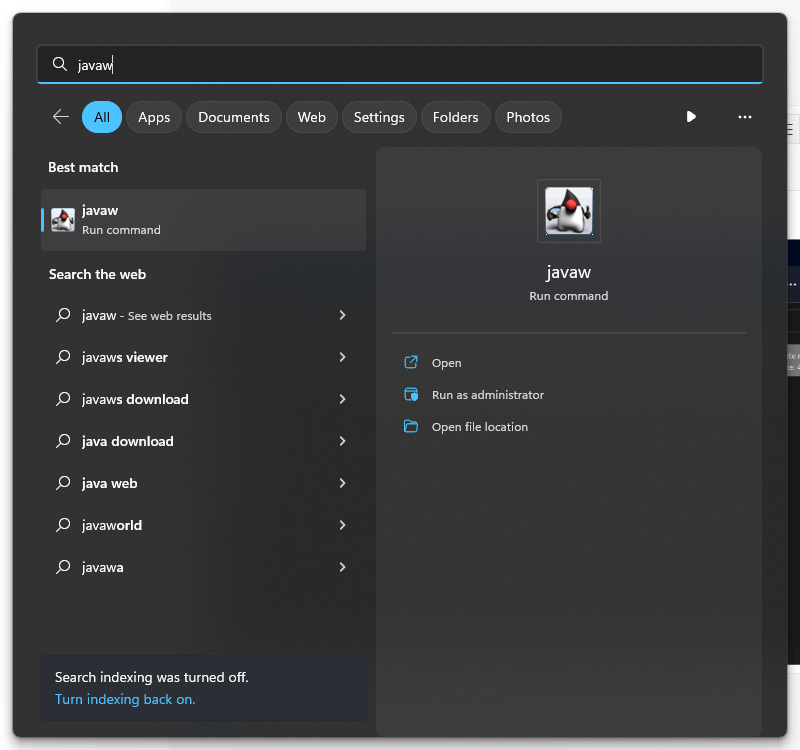
Task: Click search icon beside javaw See web results
Action: 63,315
